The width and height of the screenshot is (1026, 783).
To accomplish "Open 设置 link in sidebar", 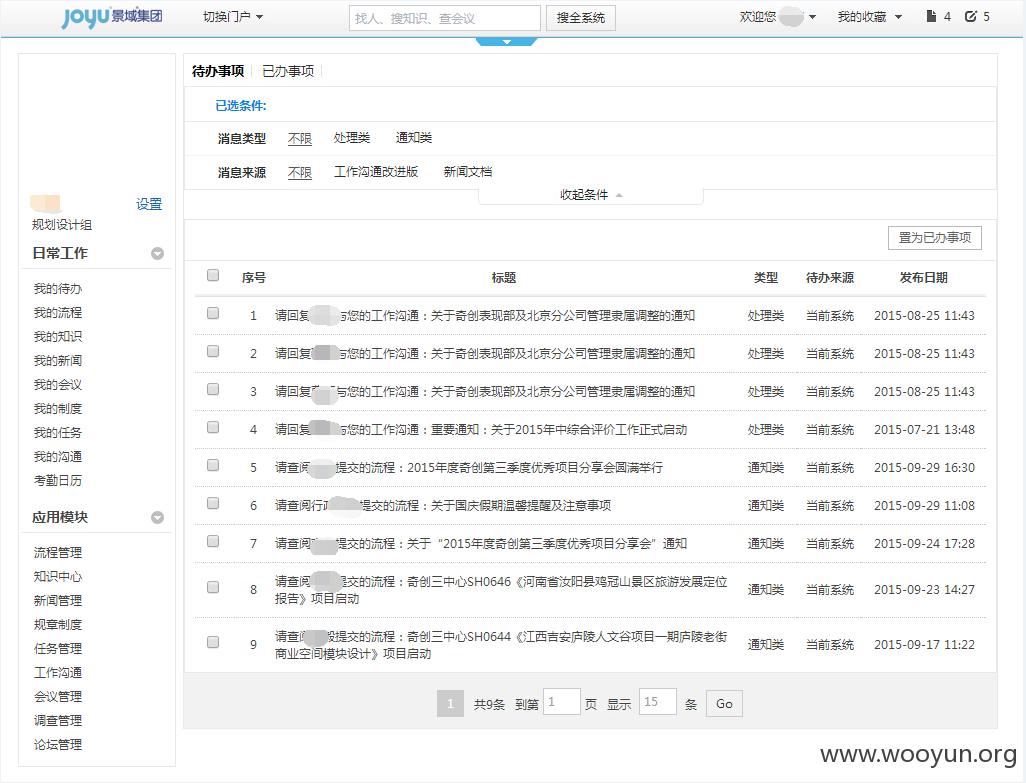I will click(x=149, y=204).
